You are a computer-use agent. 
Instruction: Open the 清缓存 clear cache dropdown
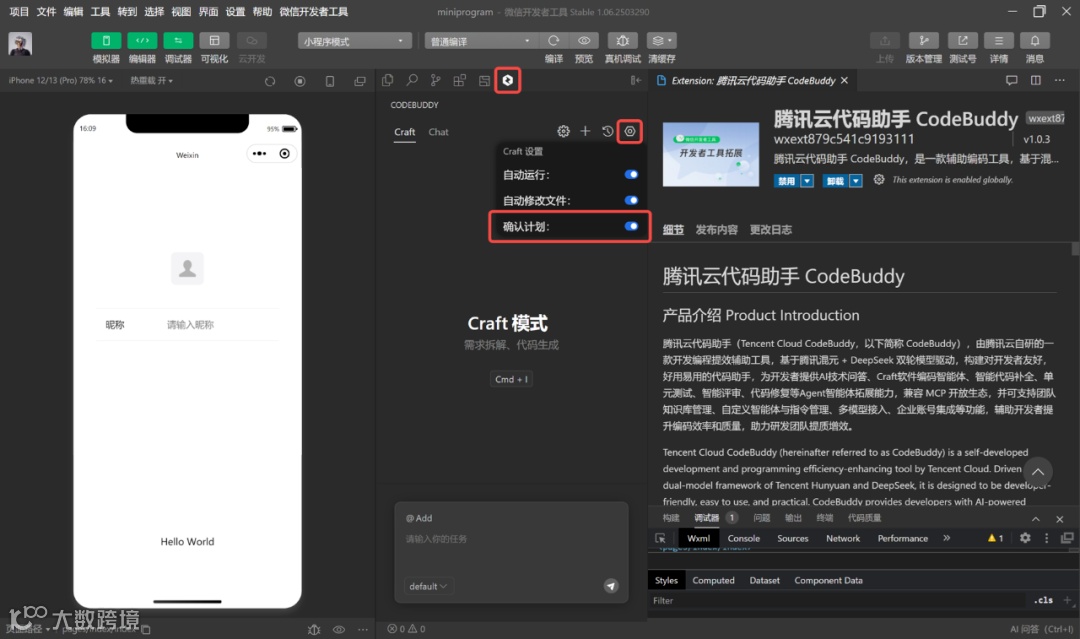661,41
